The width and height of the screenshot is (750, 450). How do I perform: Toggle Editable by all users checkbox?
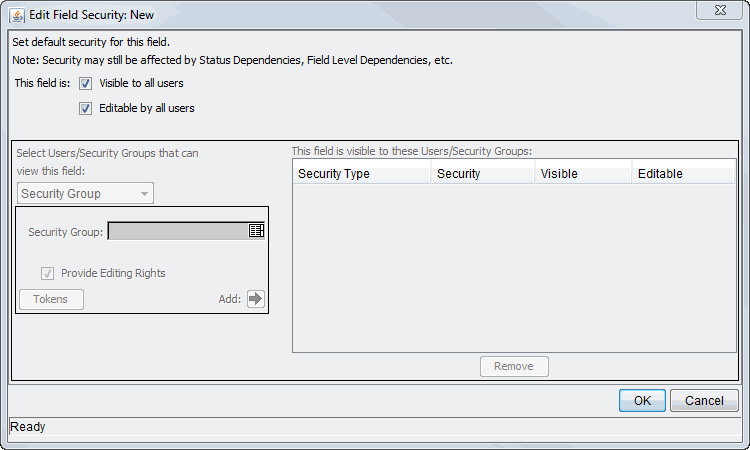(85, 108)
